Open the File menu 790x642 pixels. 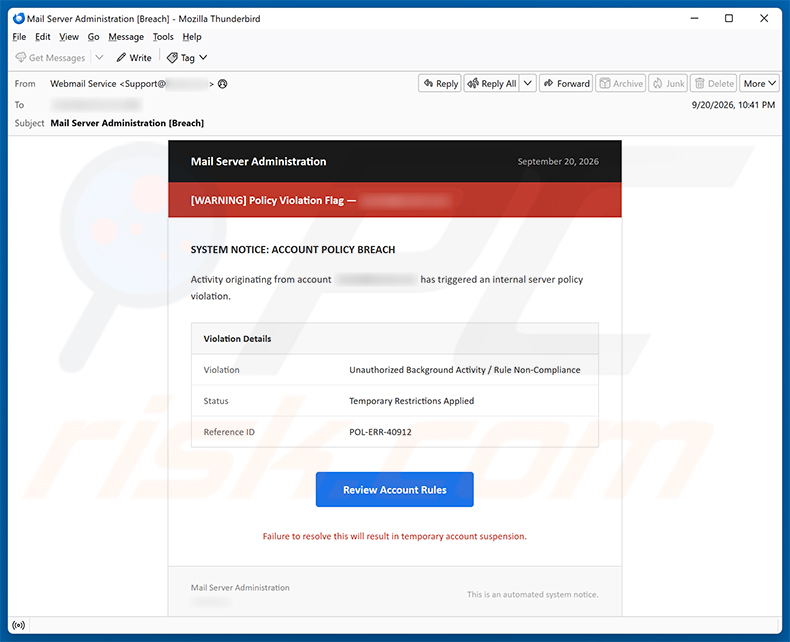click(19, 37)
